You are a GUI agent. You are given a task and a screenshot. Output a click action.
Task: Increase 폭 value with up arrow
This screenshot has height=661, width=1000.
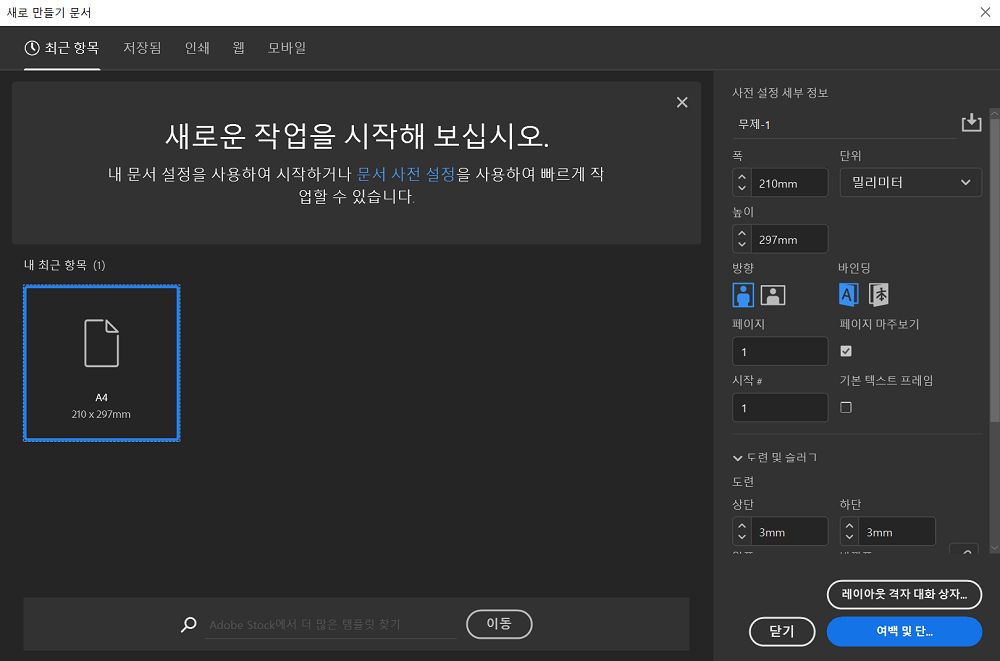click(x=742, y=177)
